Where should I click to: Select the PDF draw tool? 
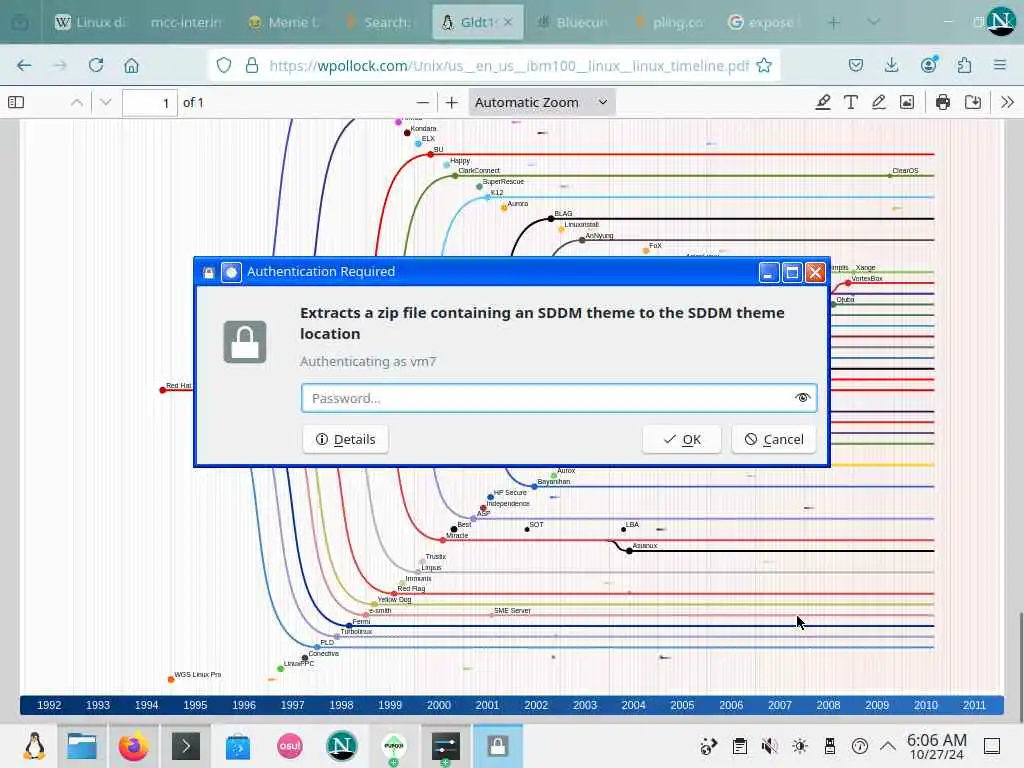[878, 103]
